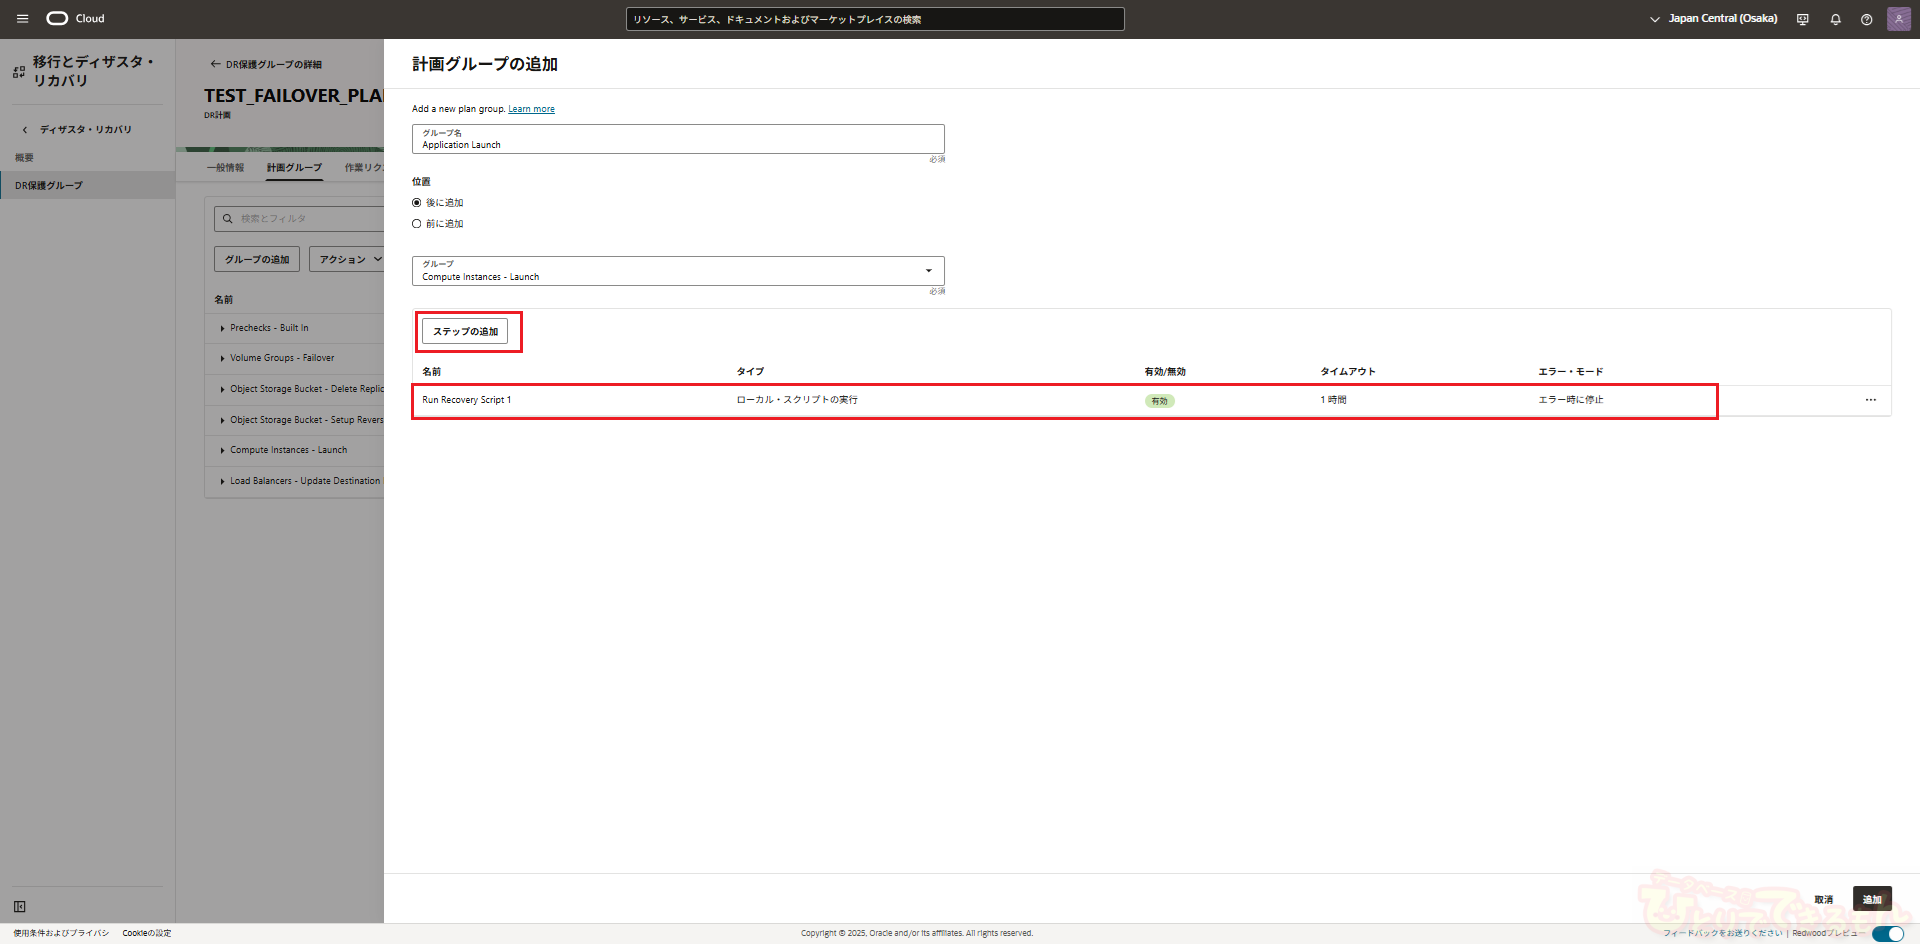
Task: Open the Japan Central (Osaka) region selector
Action: click(1713, 19)
